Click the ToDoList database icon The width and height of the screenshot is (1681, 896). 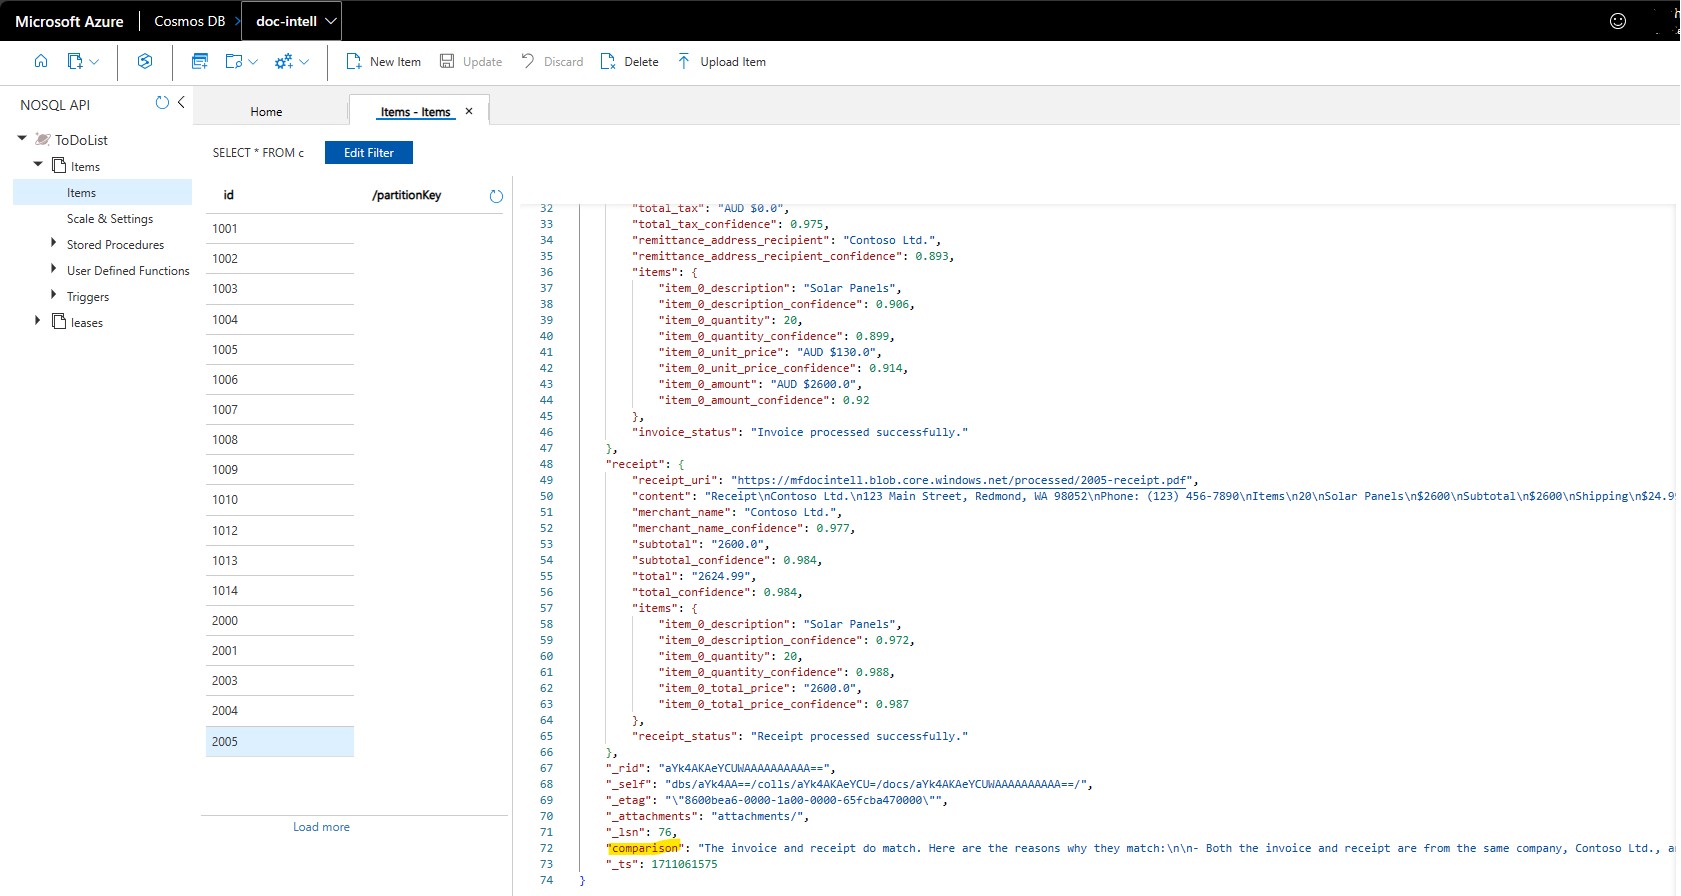point(43,139)
